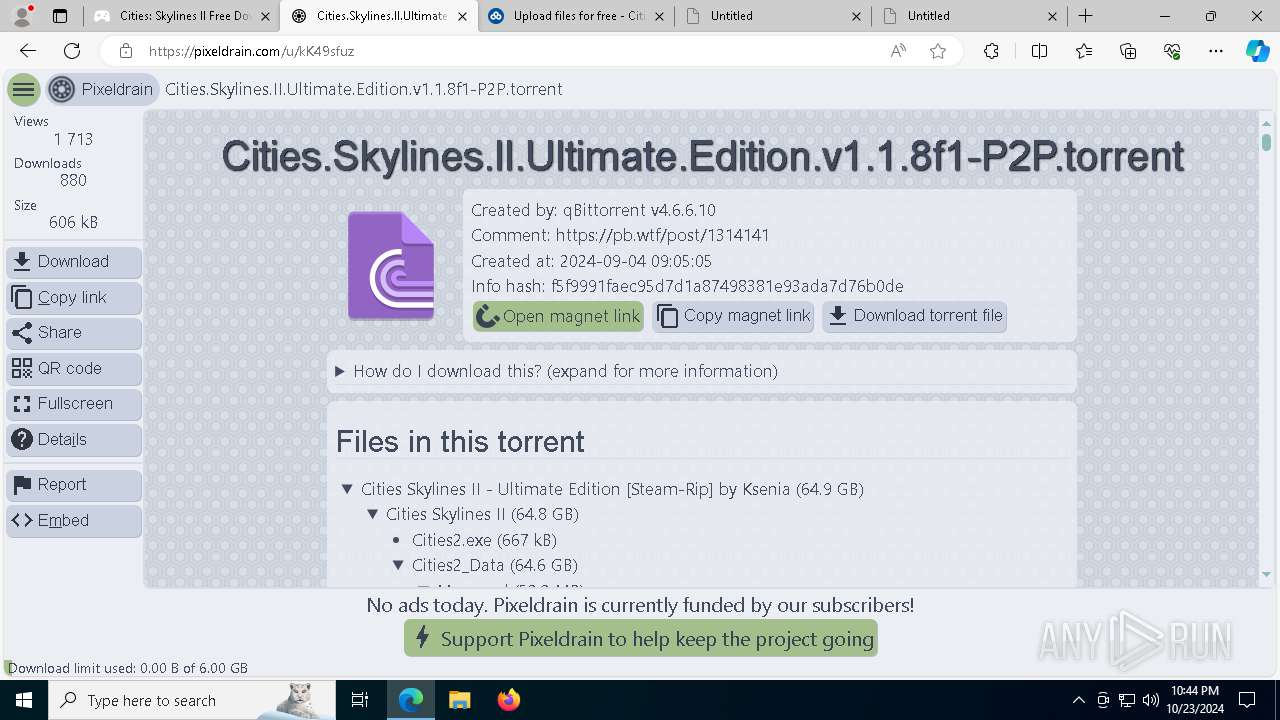Enter Fullscreen view
The image size is (1280, 720).
(x=74, y=404)
